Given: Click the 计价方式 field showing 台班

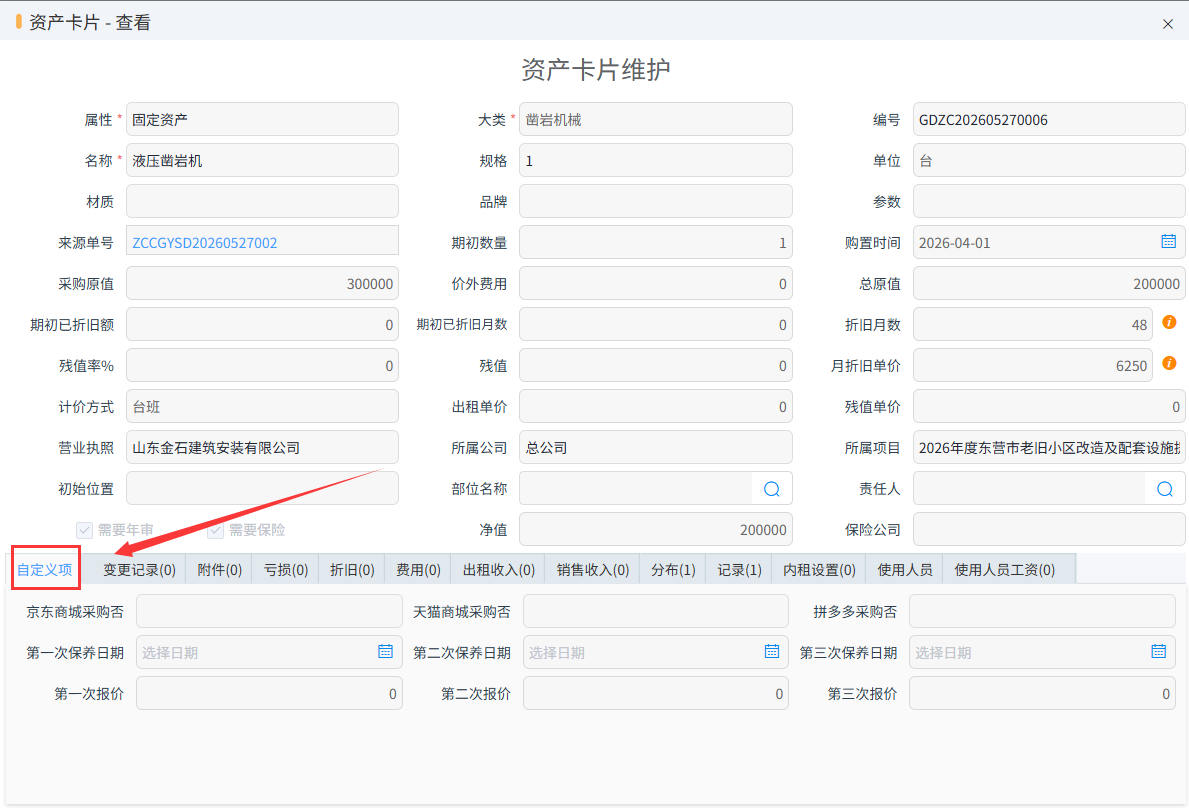Looking at the screenshot, I should 262,406.
